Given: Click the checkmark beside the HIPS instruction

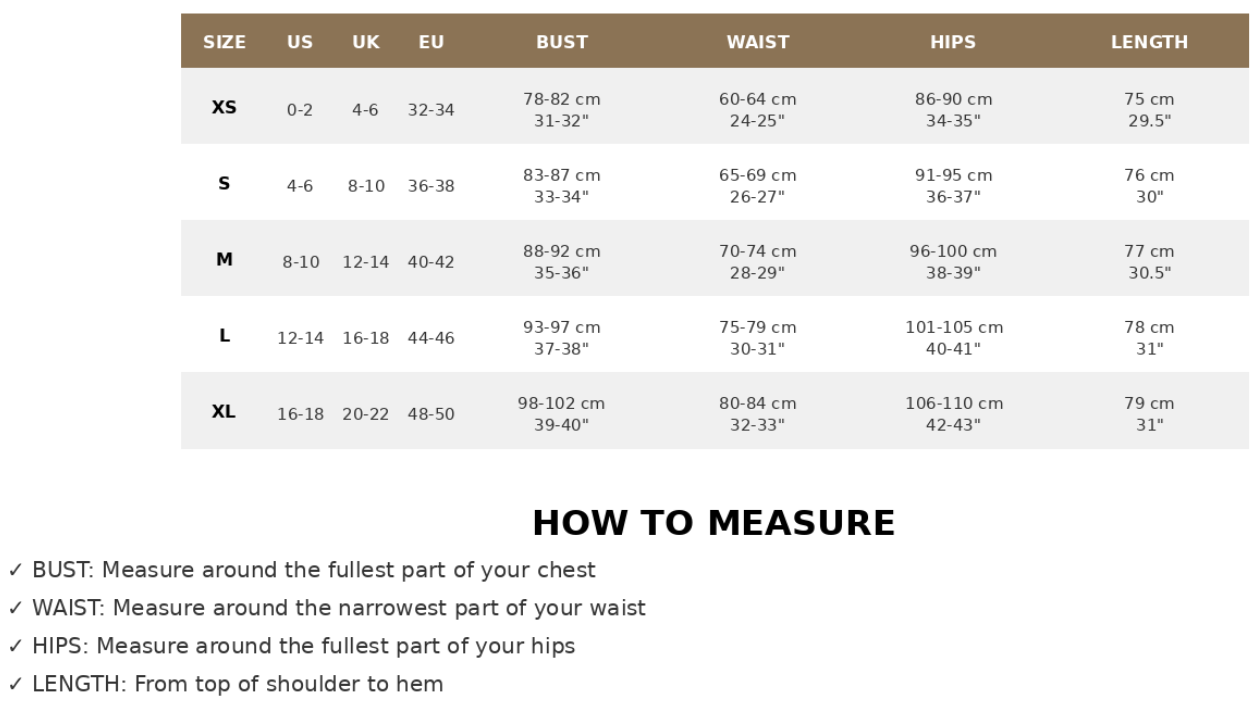Looking at the screenshot, I should [x=15, y=646].
